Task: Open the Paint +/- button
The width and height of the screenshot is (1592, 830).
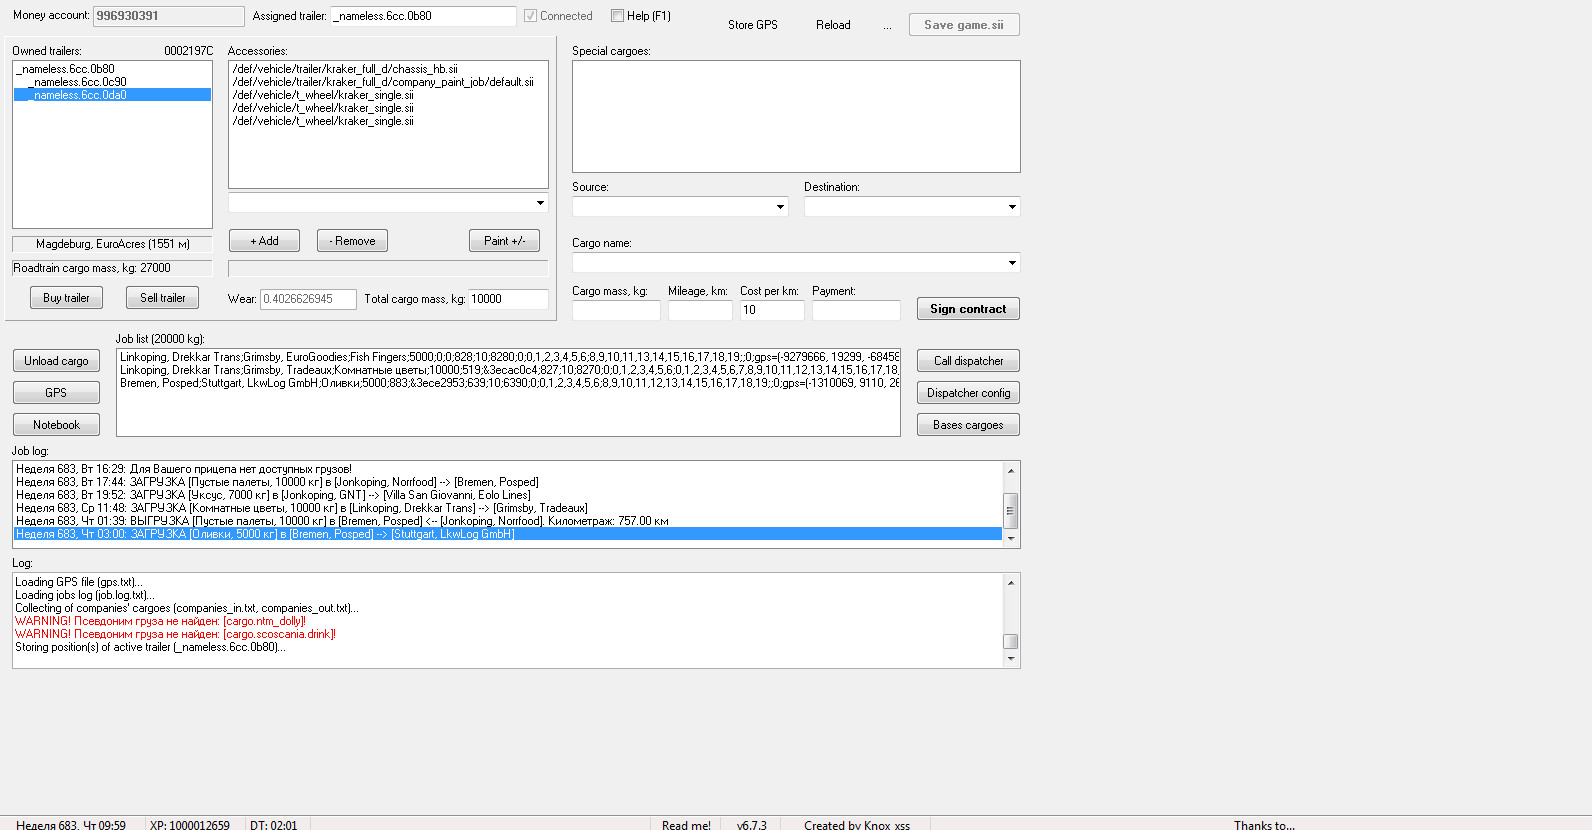Action: (x=504, y=241)
